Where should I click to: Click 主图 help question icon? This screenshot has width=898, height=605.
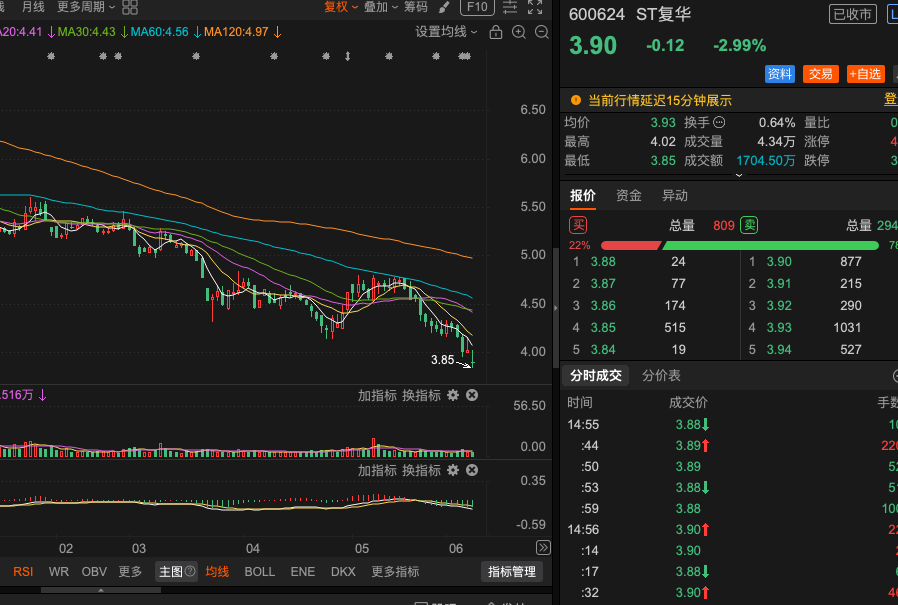coord(190,571)
